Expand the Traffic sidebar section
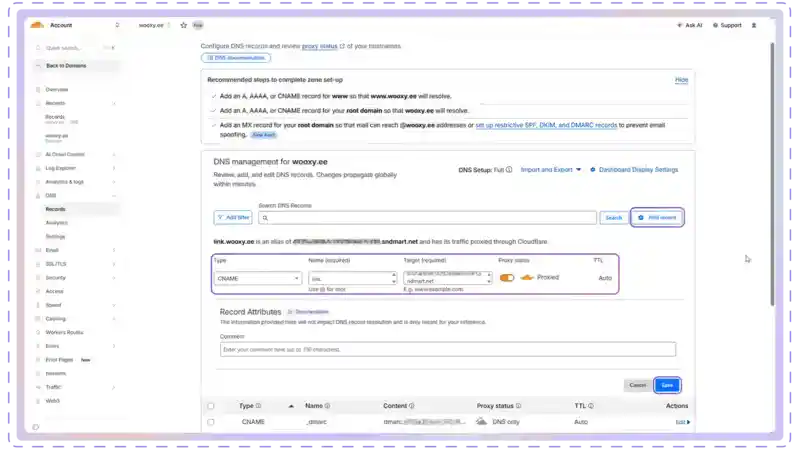Screen dimensions: 800x450 (114, 387)
